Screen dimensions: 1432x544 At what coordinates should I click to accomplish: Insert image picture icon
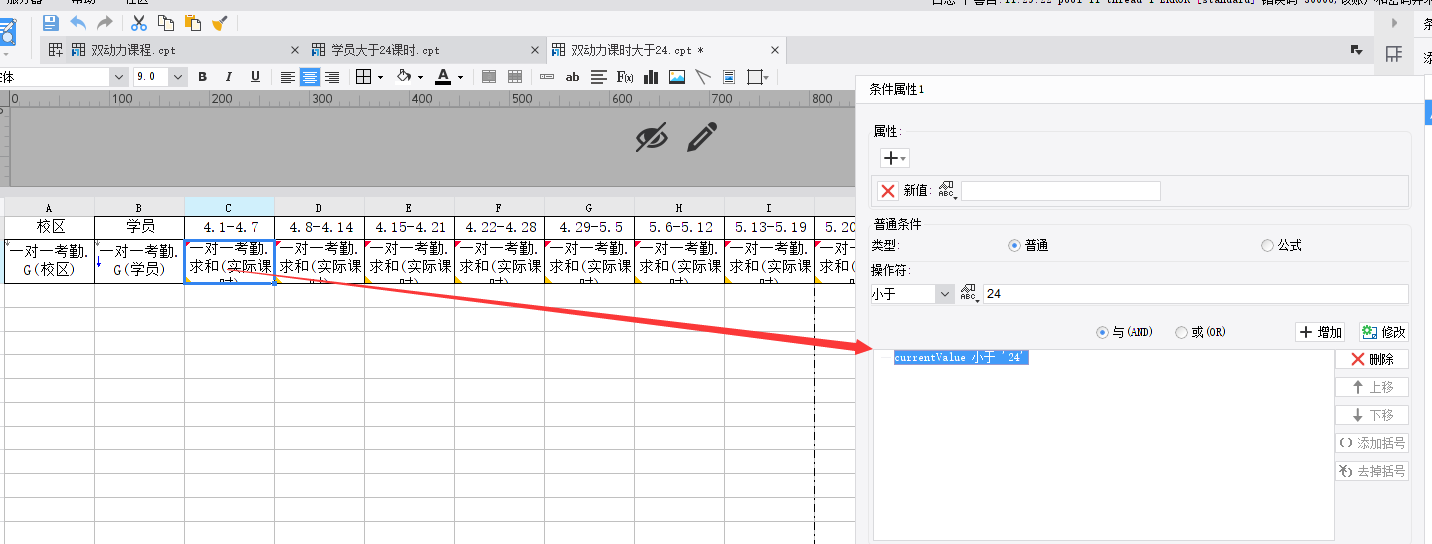(677, 77)
